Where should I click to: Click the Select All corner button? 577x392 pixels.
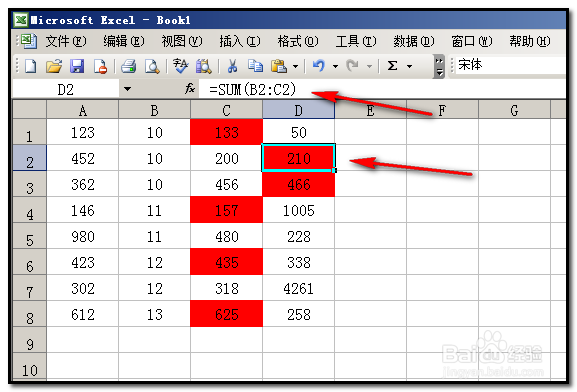(29, 109)
